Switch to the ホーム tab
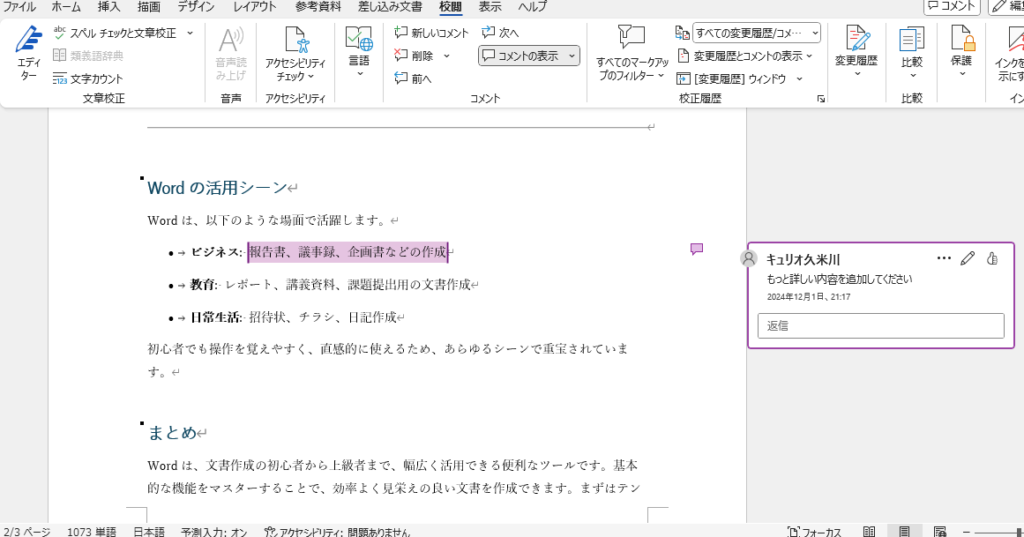 point(66,7)
